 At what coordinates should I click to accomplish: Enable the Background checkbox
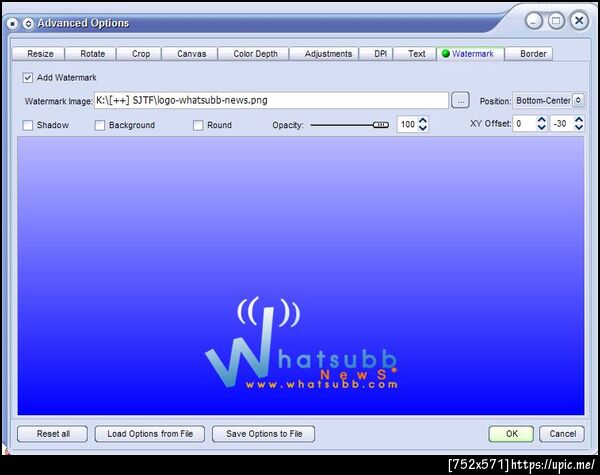(99, 125)
